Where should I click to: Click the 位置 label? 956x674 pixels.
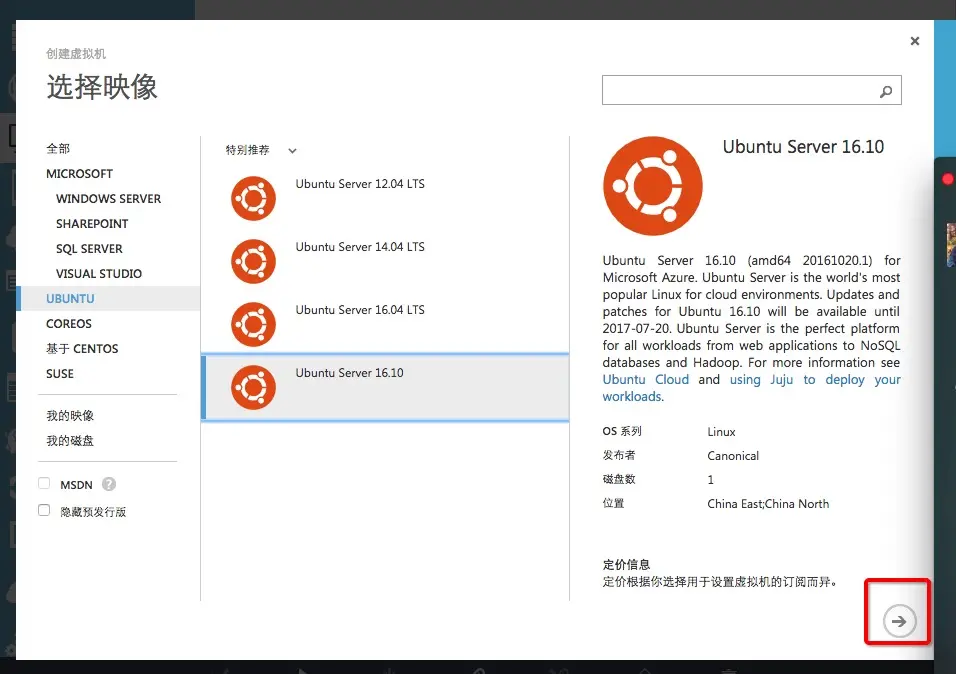tap(613, 503)
